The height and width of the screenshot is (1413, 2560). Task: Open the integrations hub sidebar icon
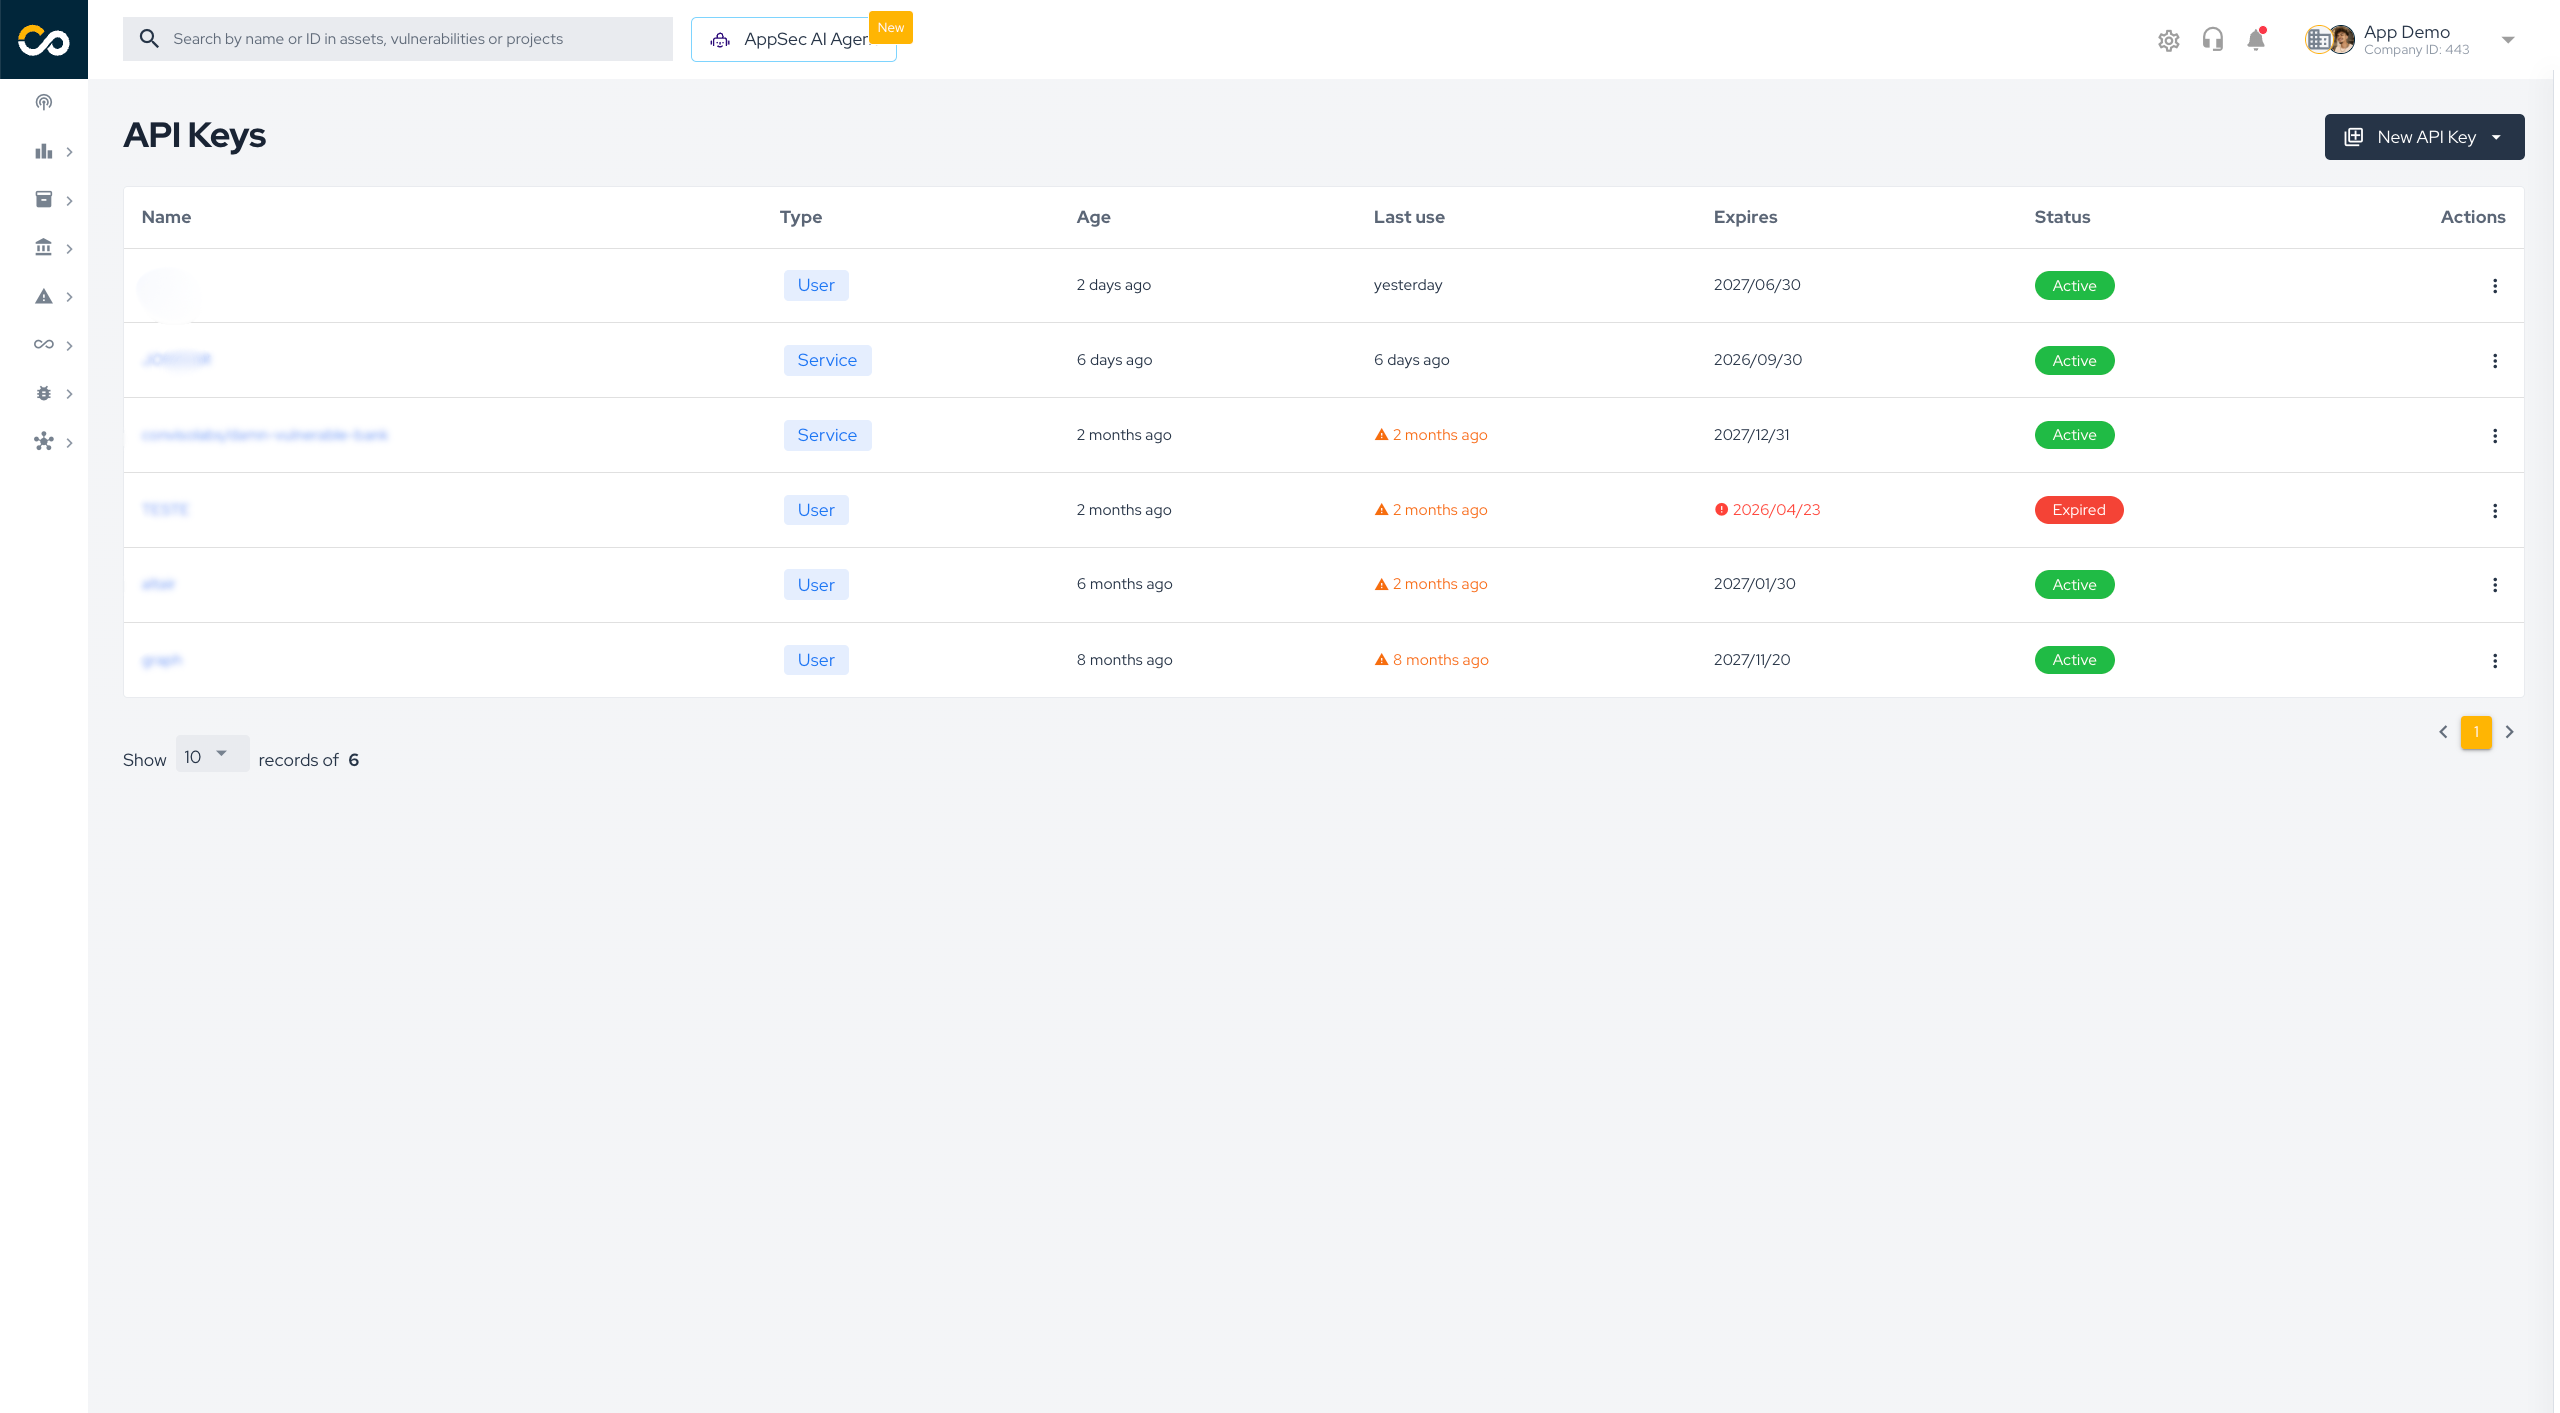pyautogui.click(x=44, y=442)
